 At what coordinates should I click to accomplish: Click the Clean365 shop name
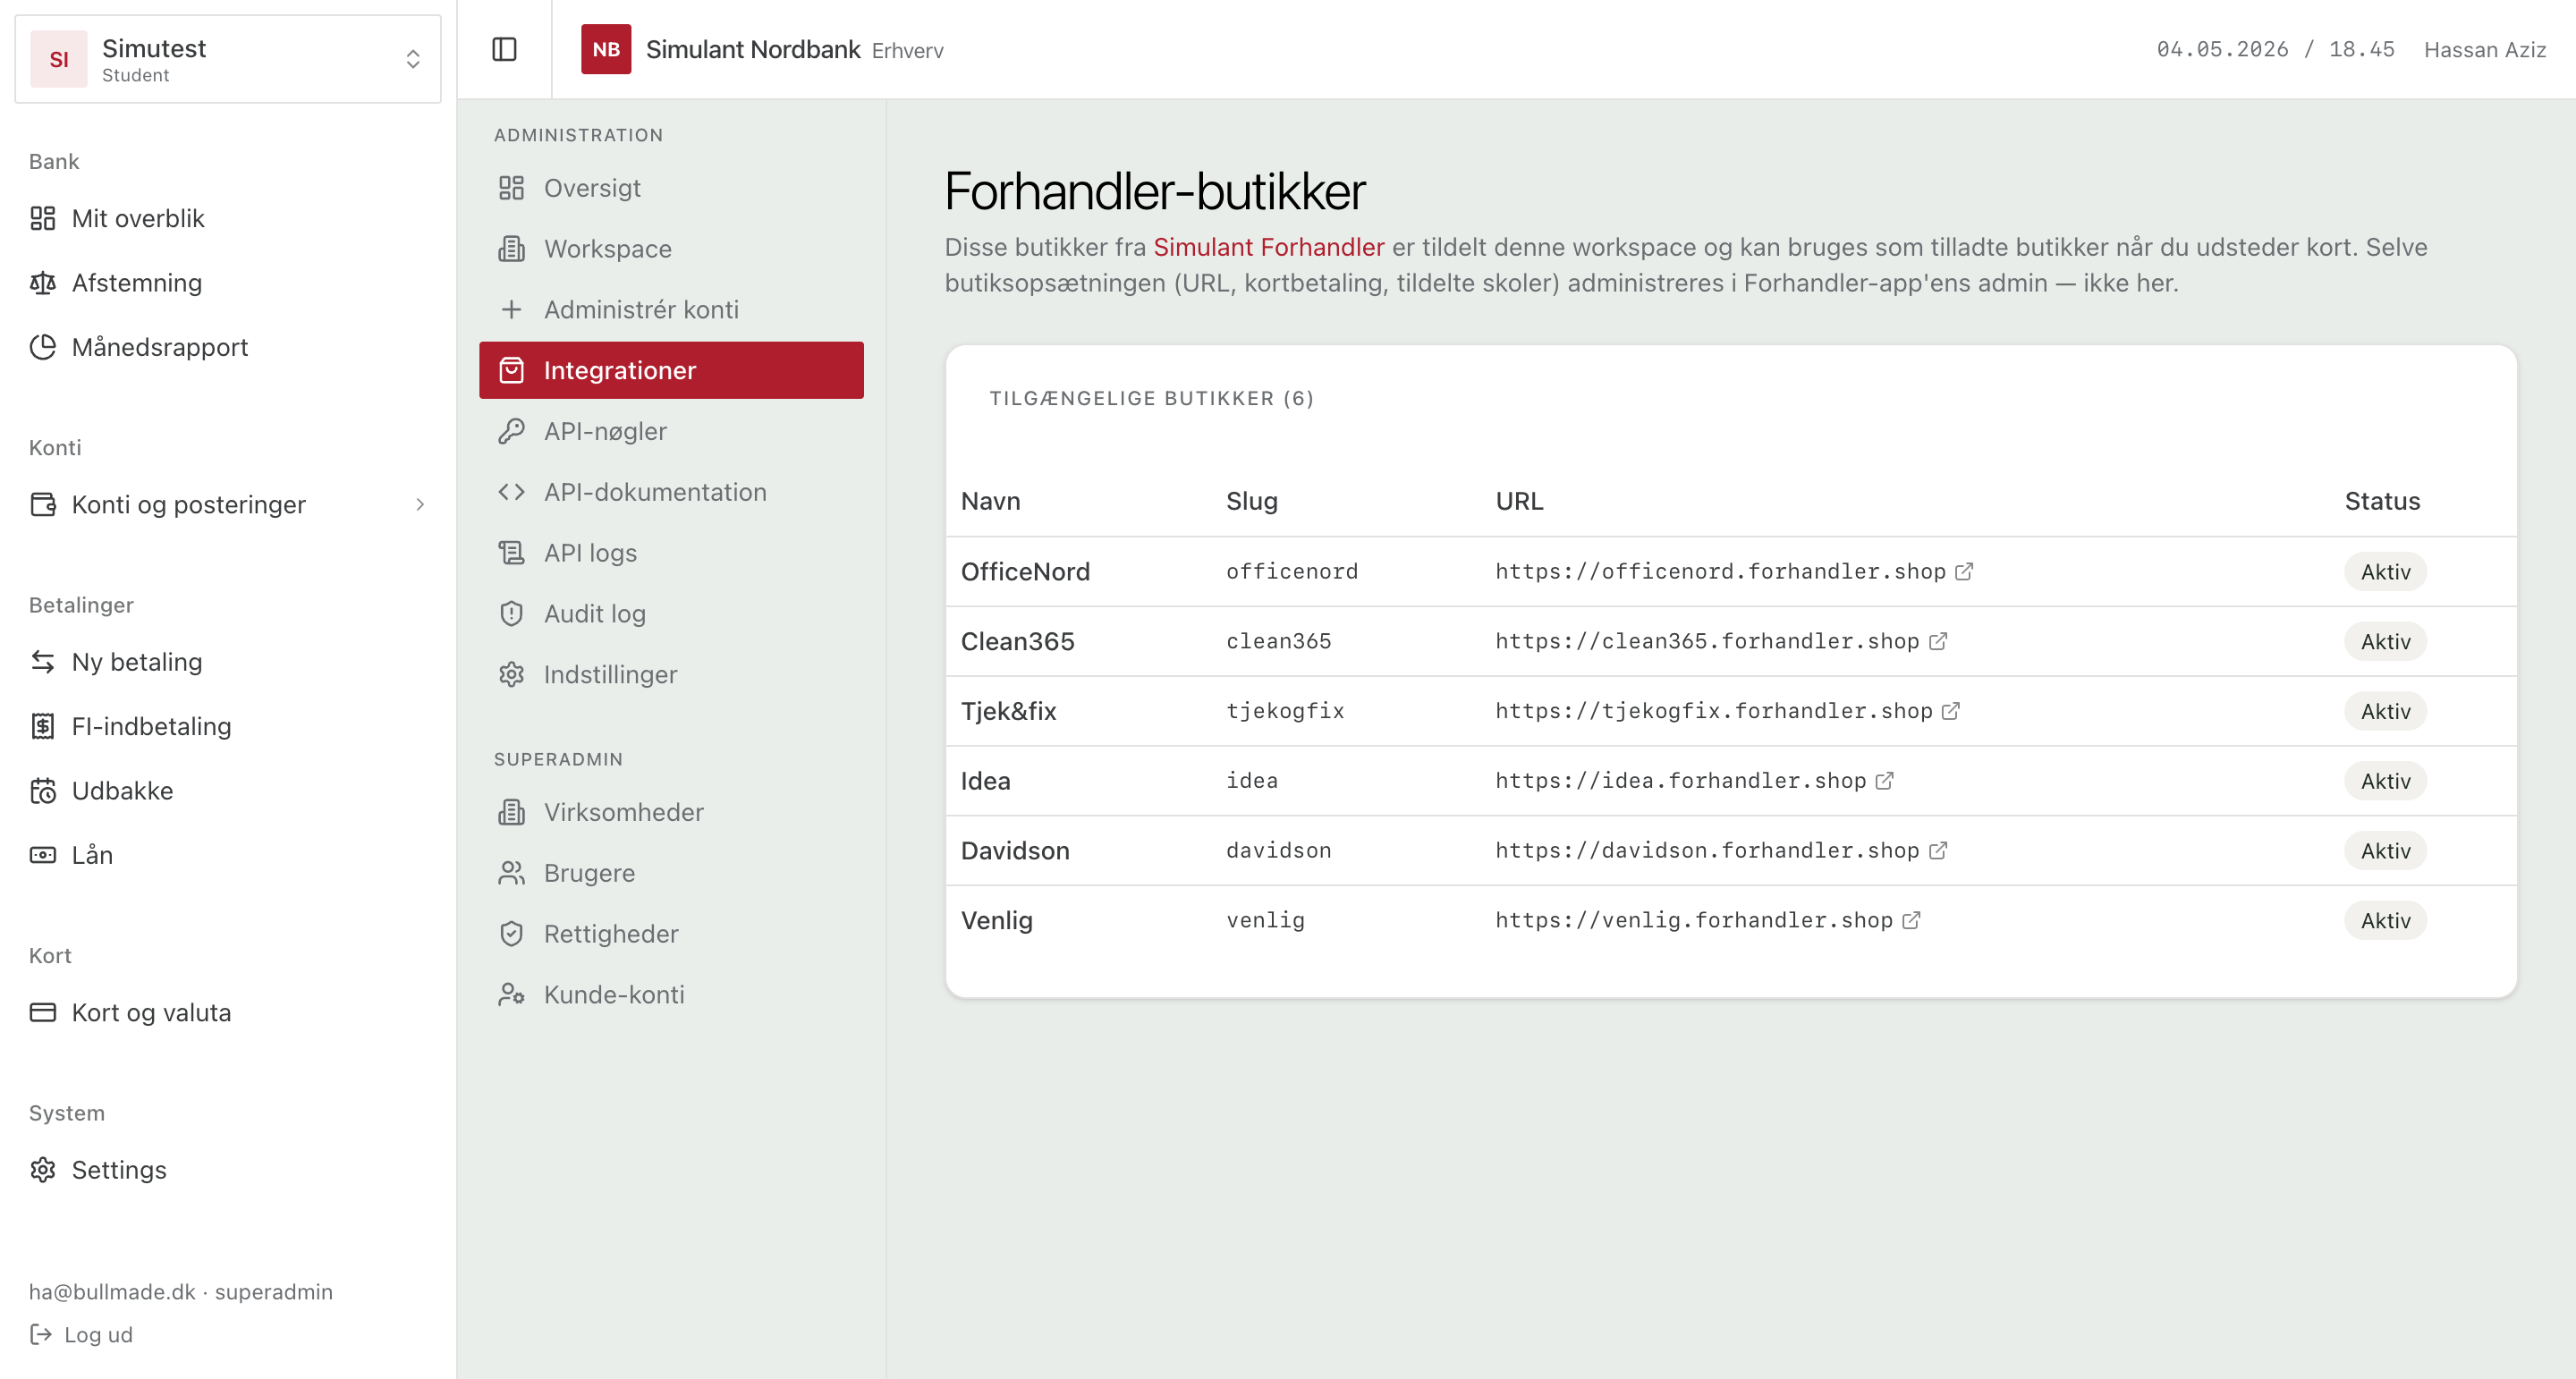[x=1017, y=641]
